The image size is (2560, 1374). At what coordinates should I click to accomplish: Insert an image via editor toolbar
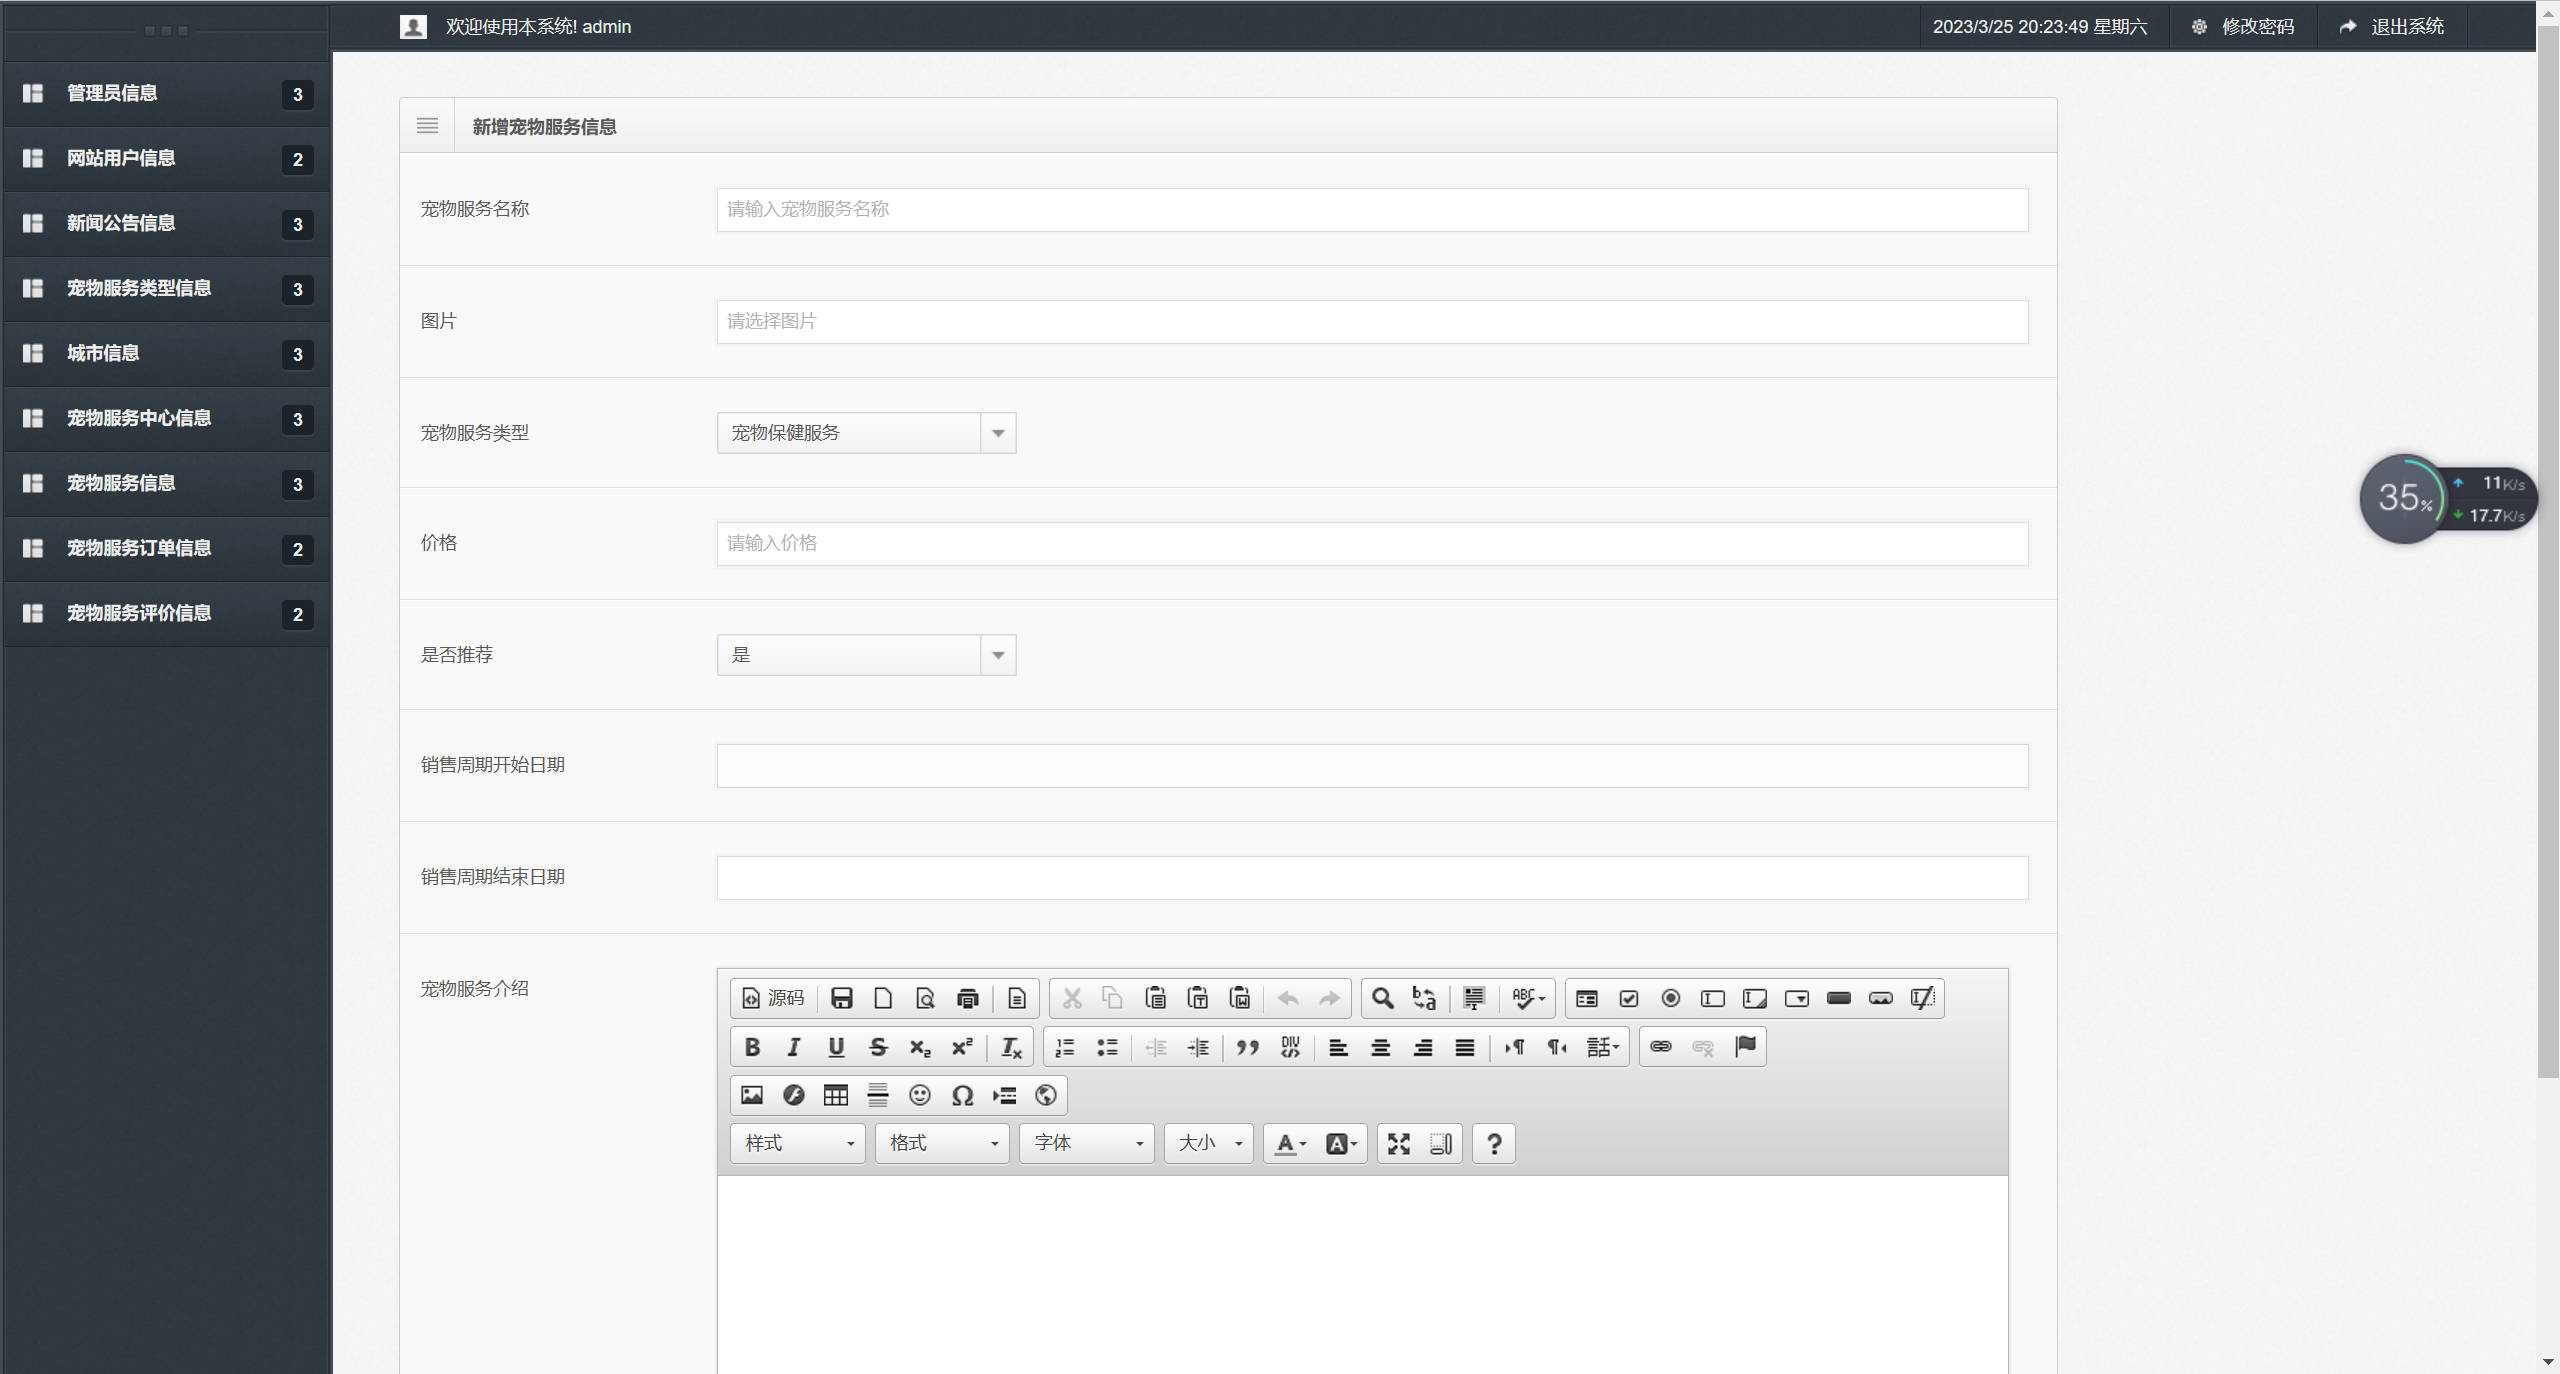coord(752,1095)
